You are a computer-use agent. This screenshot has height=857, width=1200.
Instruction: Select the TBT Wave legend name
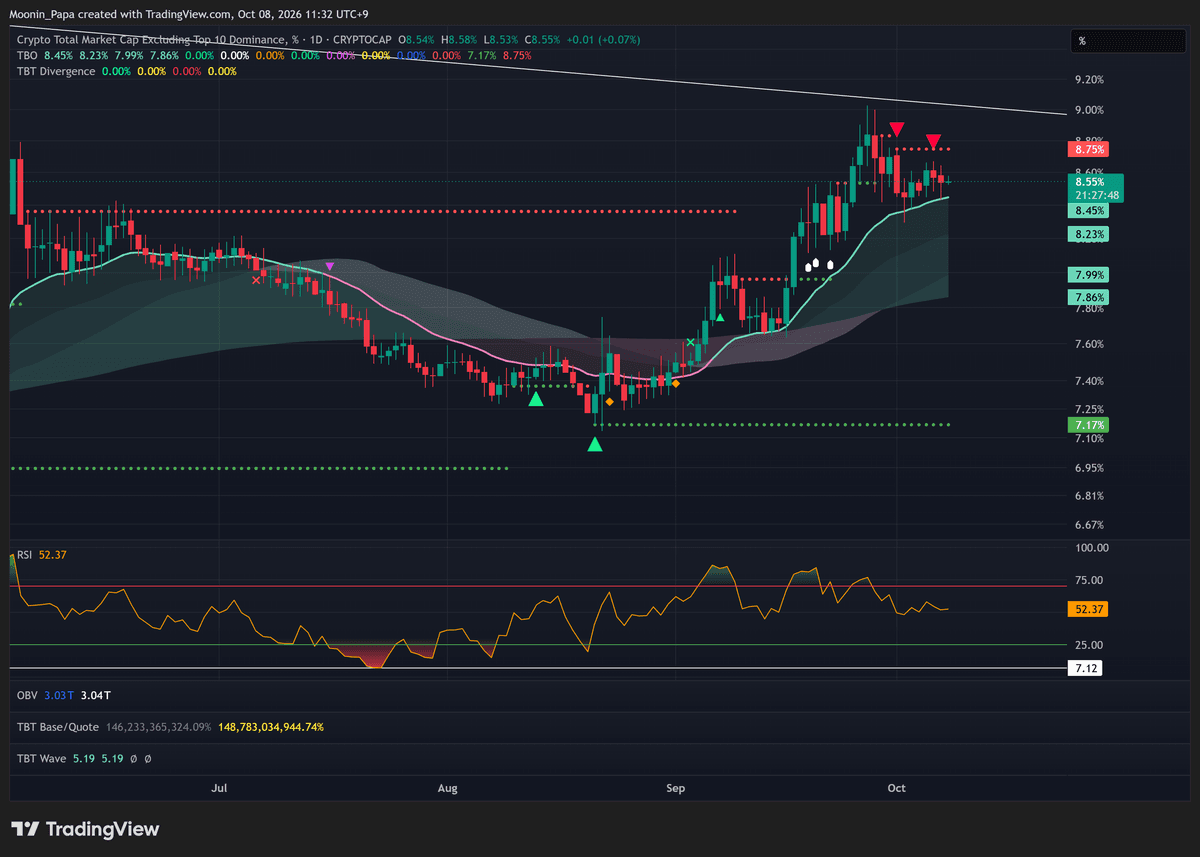[42, 759]
